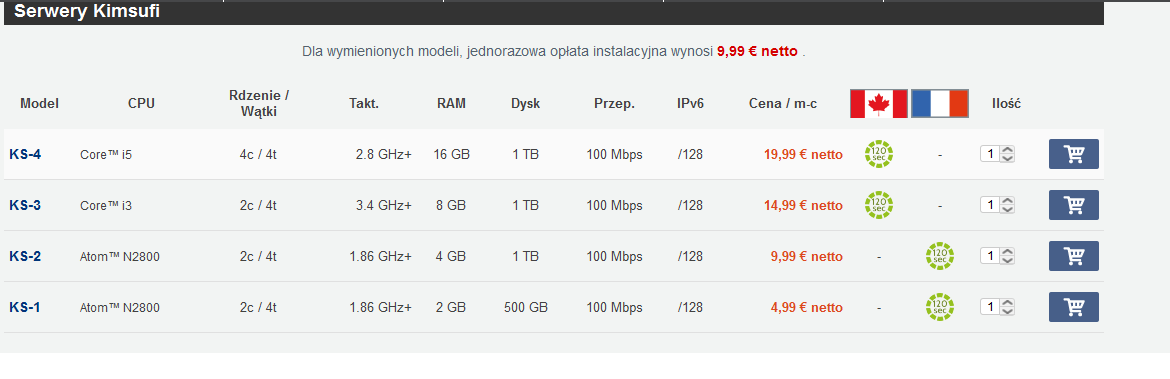The height and width of the screenshot is (379, 1170).
Task: Click the France flag icon
Action: (940, 104)
